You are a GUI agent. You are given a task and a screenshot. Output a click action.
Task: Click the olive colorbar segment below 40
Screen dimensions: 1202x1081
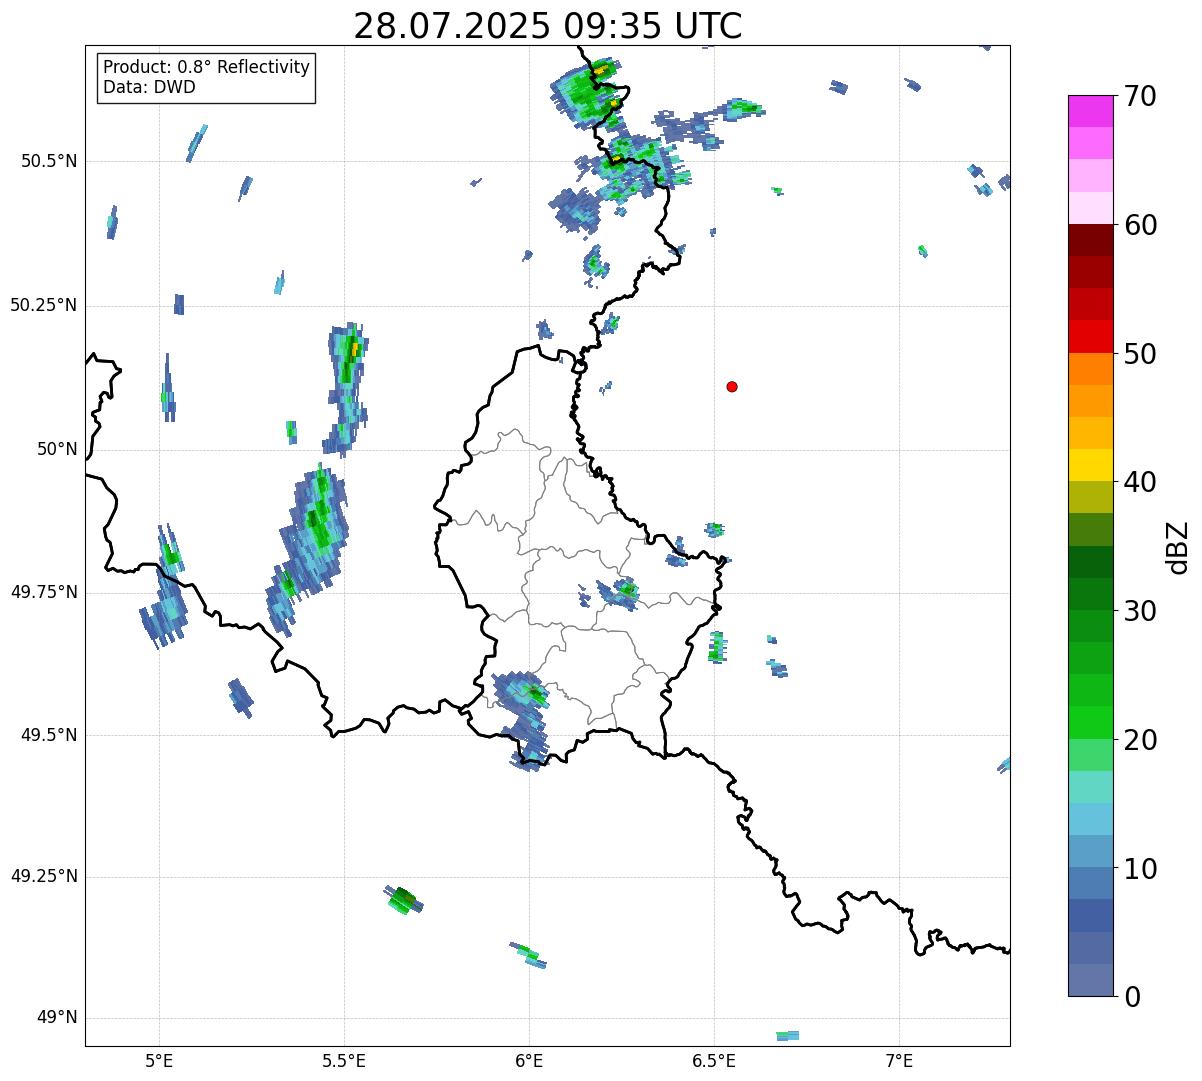(x=1090, y=497)
